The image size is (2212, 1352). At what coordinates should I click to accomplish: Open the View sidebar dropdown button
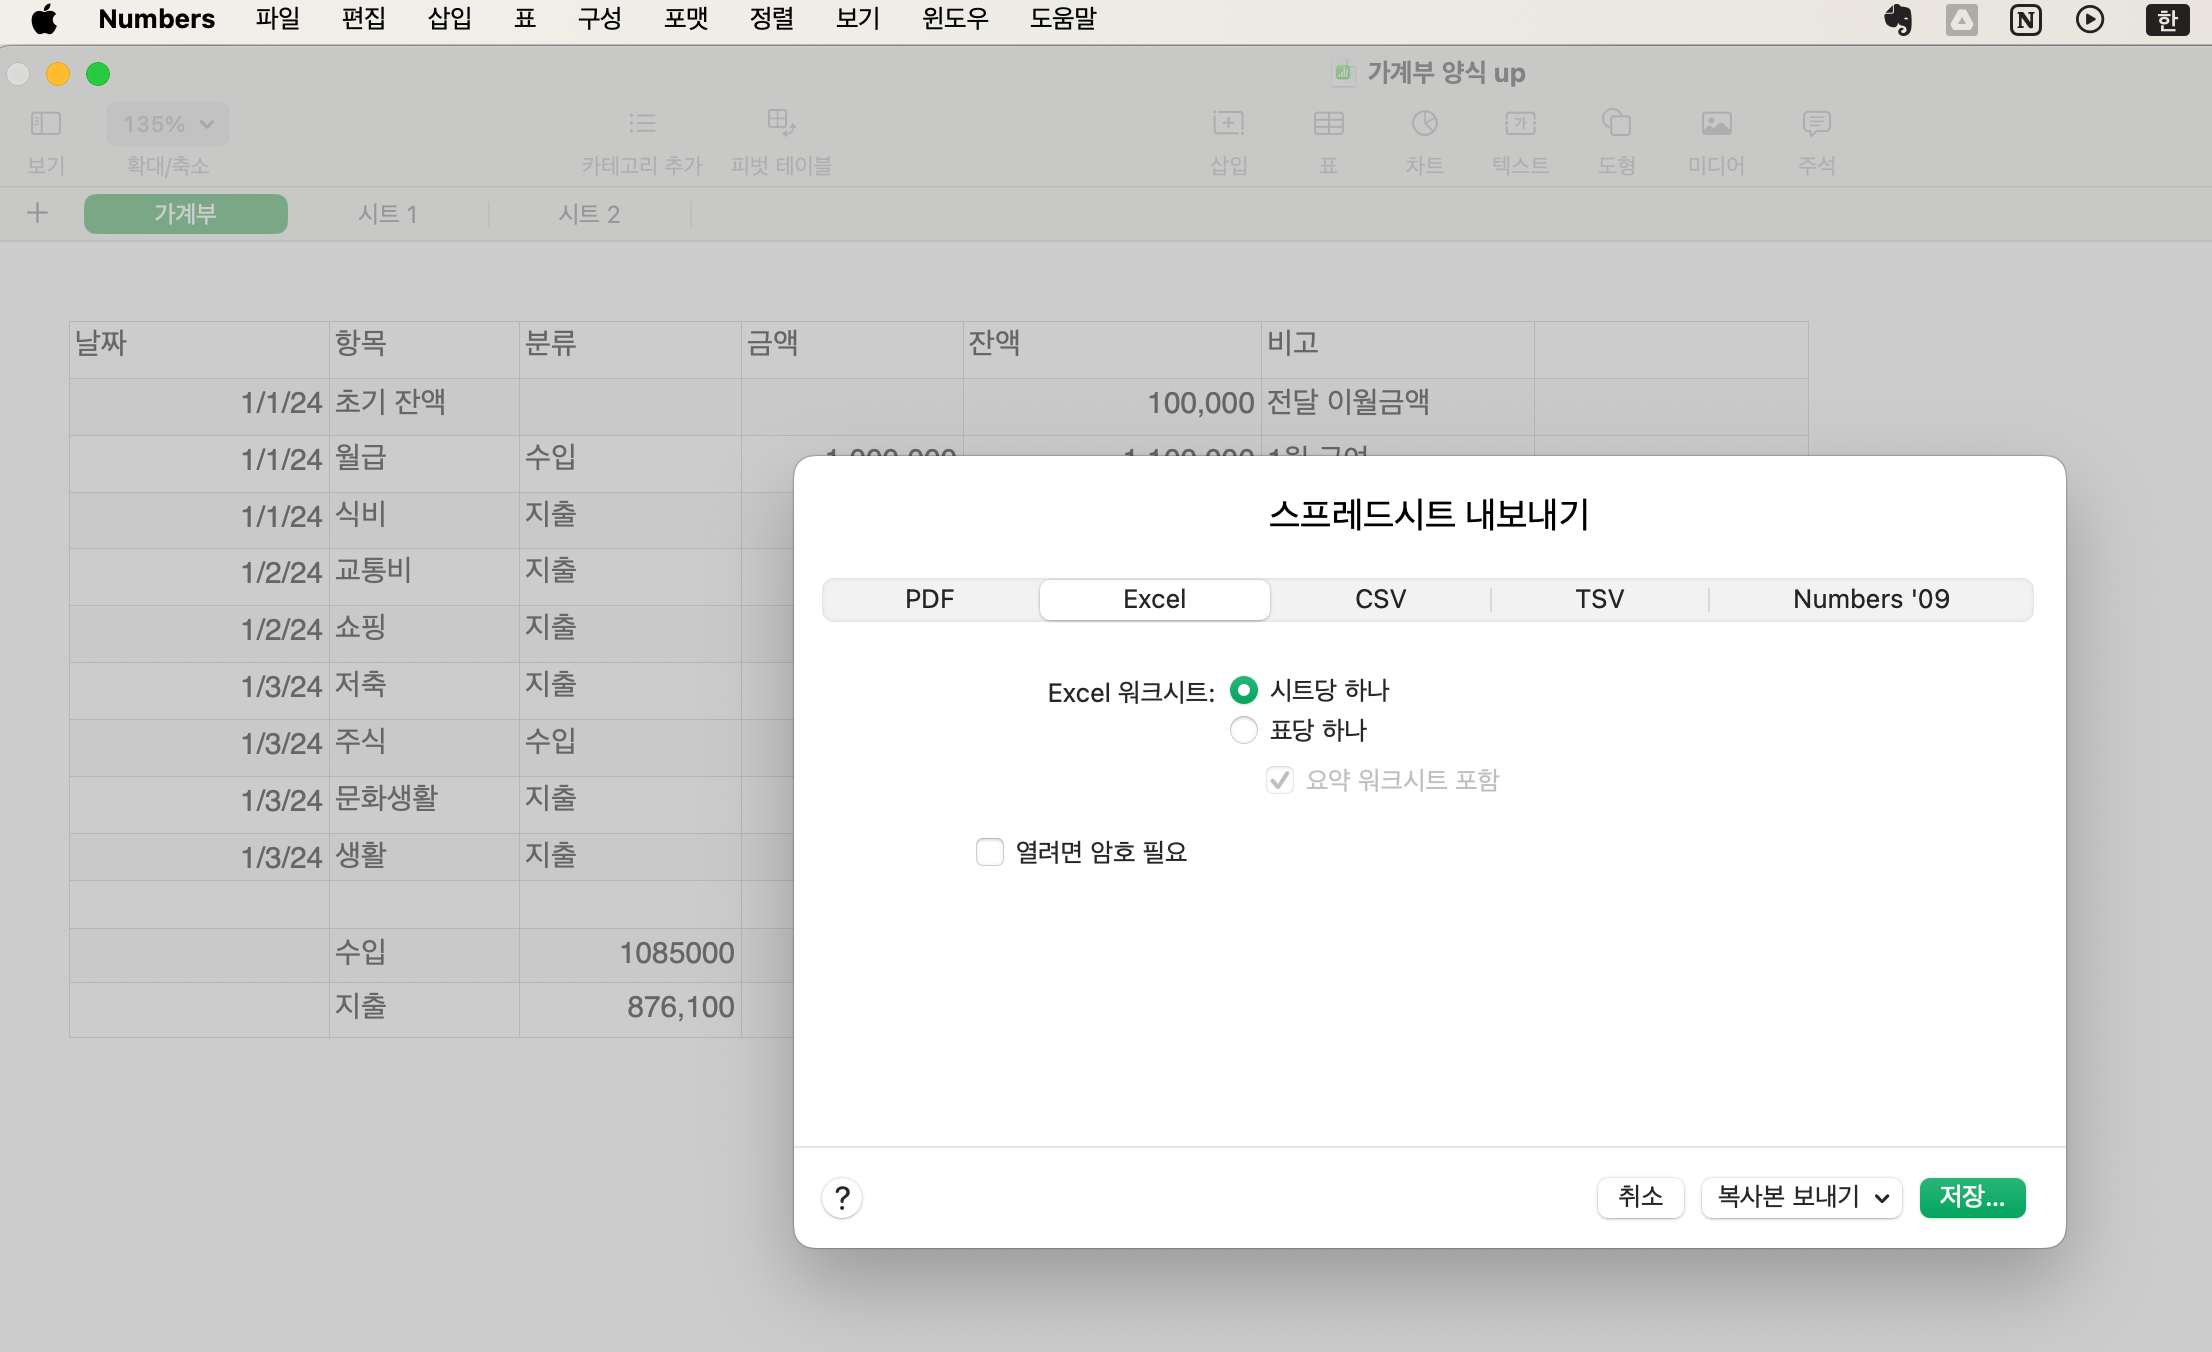click(46, 124)
